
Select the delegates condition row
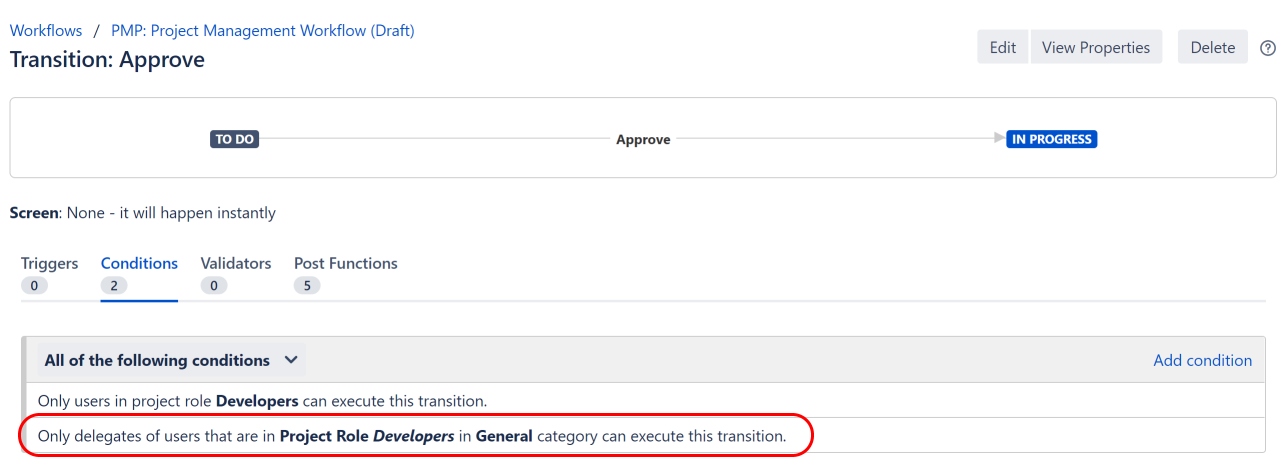pos(412,437)
